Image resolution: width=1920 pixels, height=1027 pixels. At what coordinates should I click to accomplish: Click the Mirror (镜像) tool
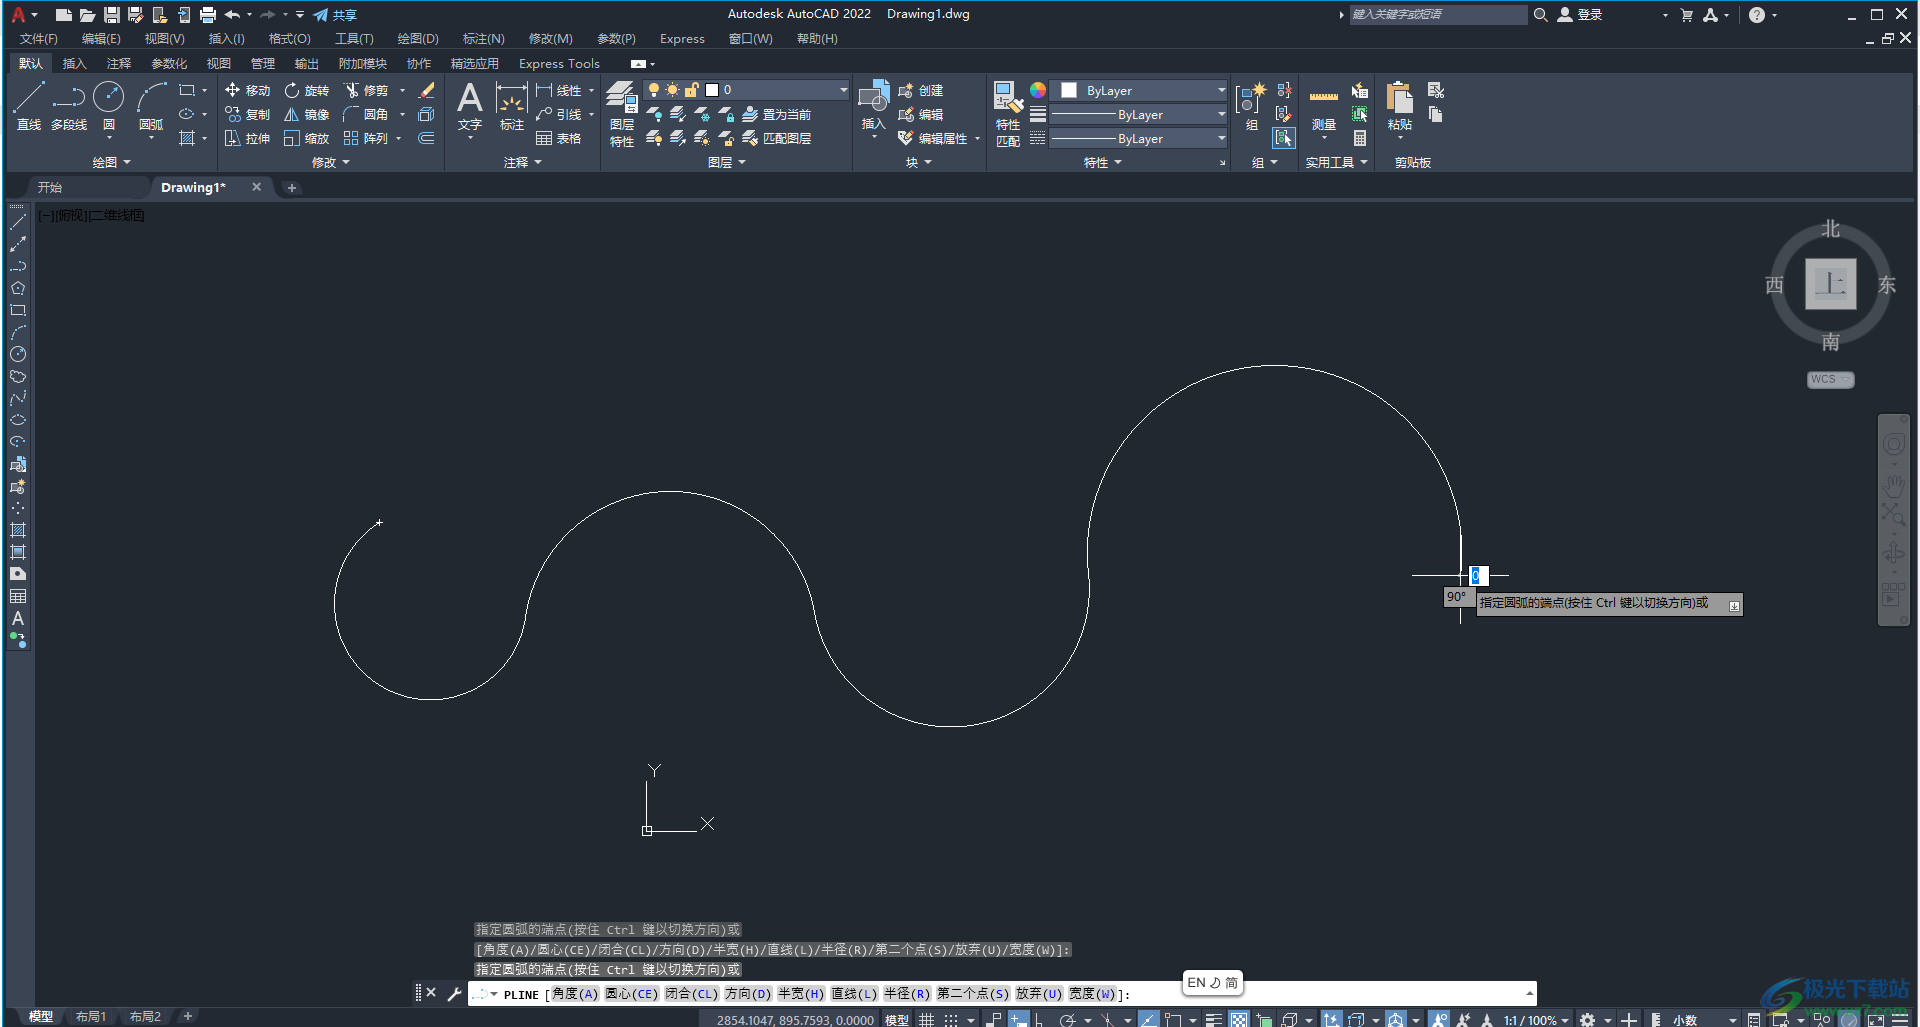pos(306,114)
